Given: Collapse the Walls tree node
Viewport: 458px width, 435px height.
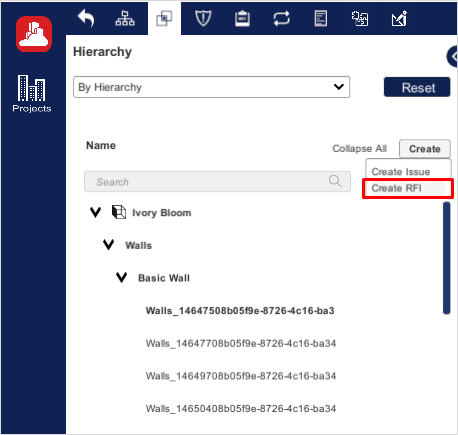Looking at the screenshot, I should (x=109, y=245).
